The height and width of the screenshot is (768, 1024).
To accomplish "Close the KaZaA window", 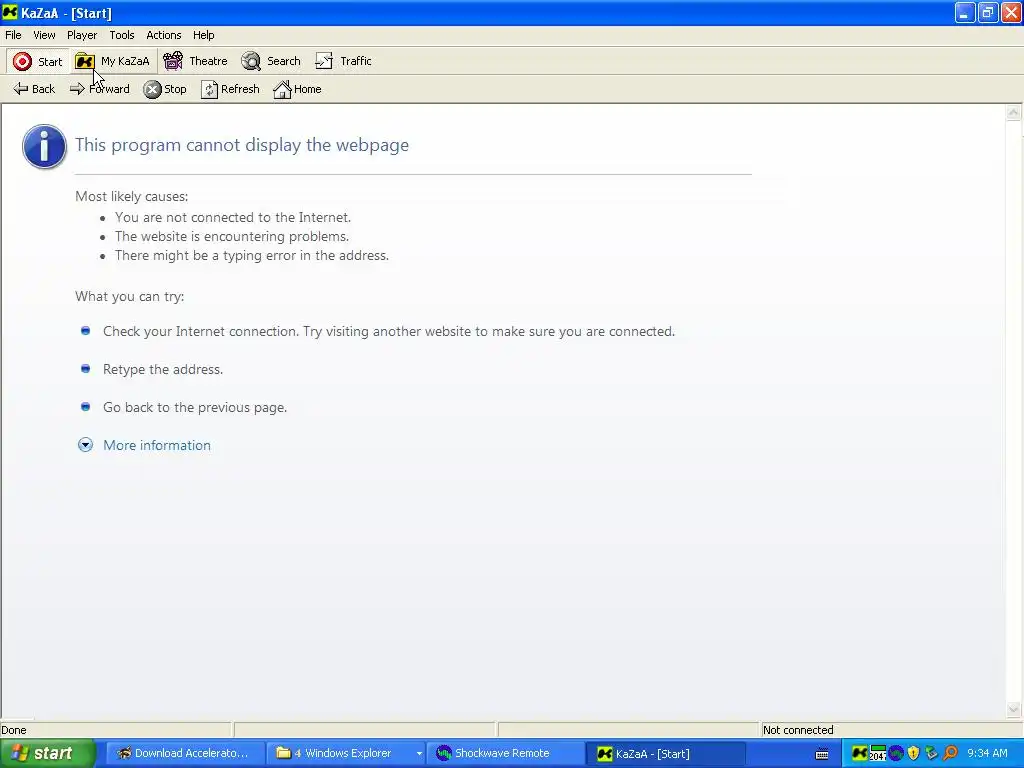I will point(1011,12).
